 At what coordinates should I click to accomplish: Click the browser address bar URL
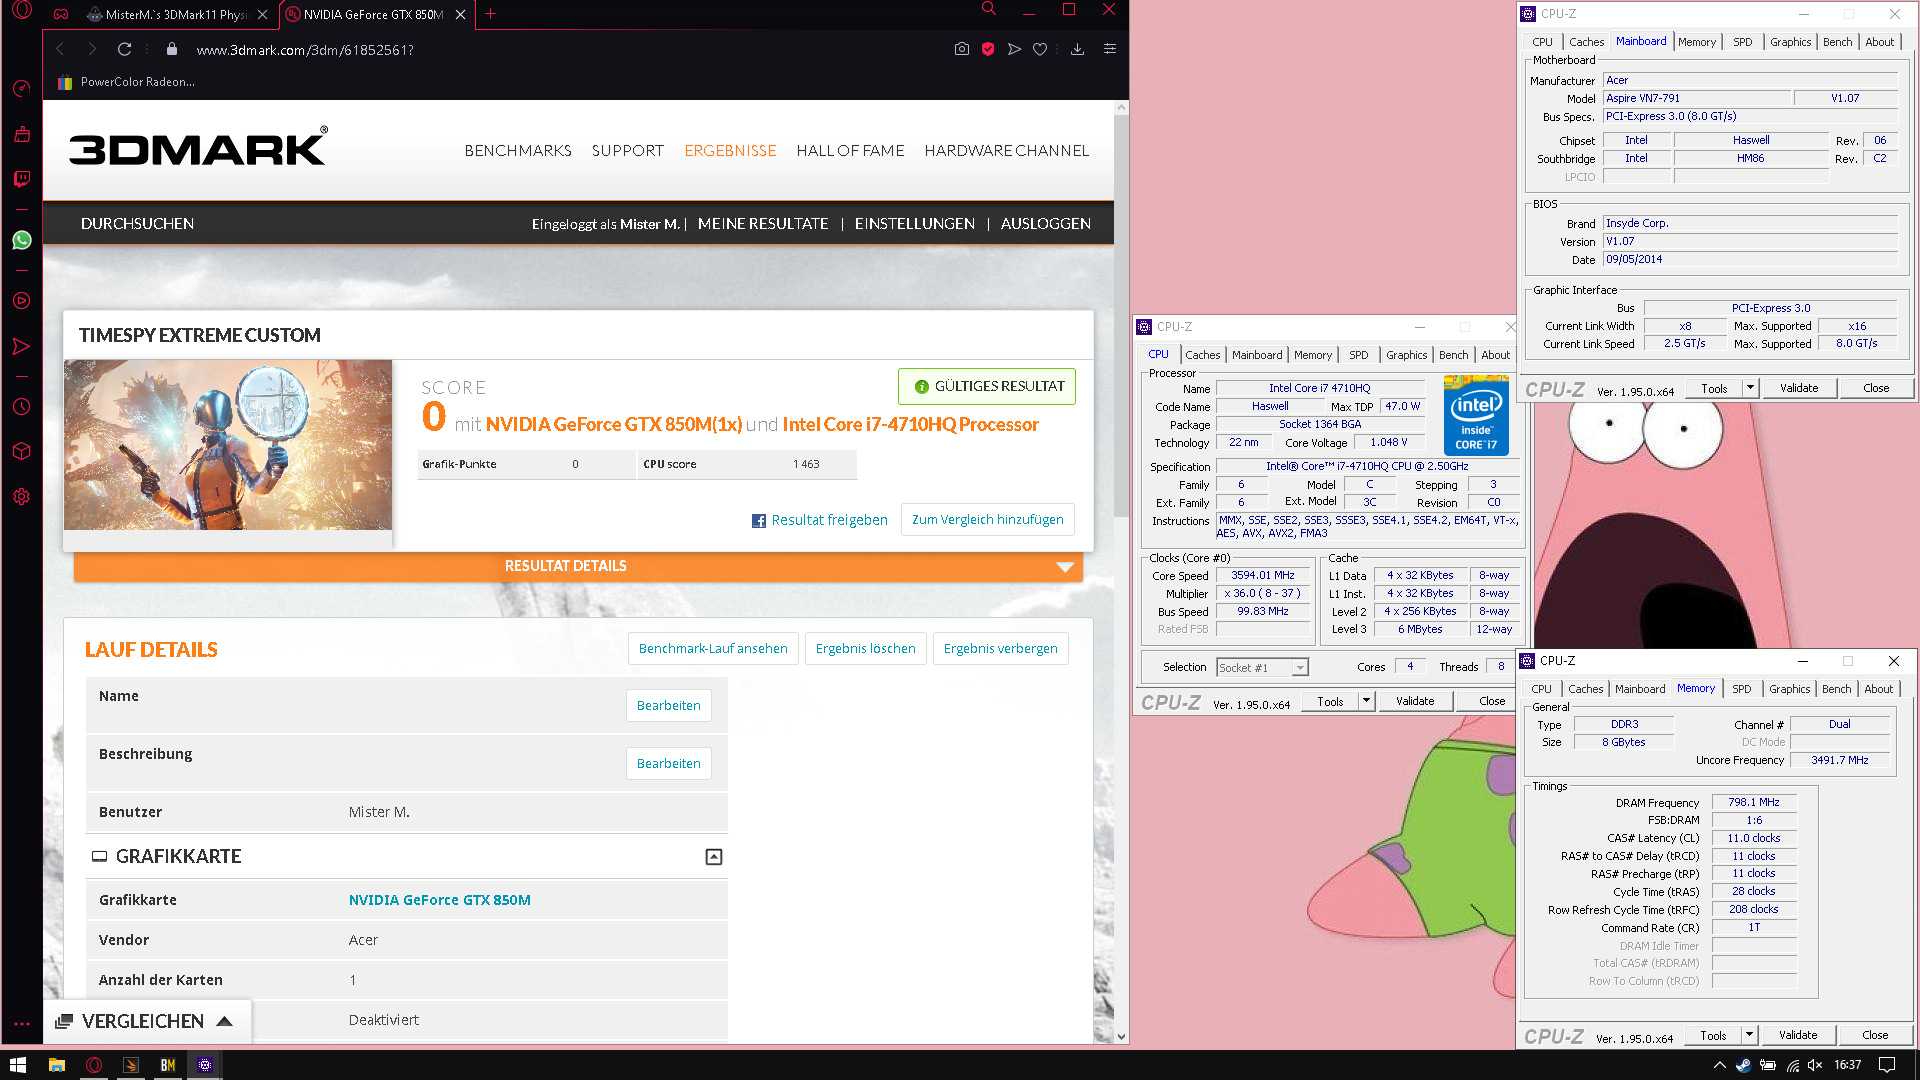pyautogui.click(x=304, y=49)
